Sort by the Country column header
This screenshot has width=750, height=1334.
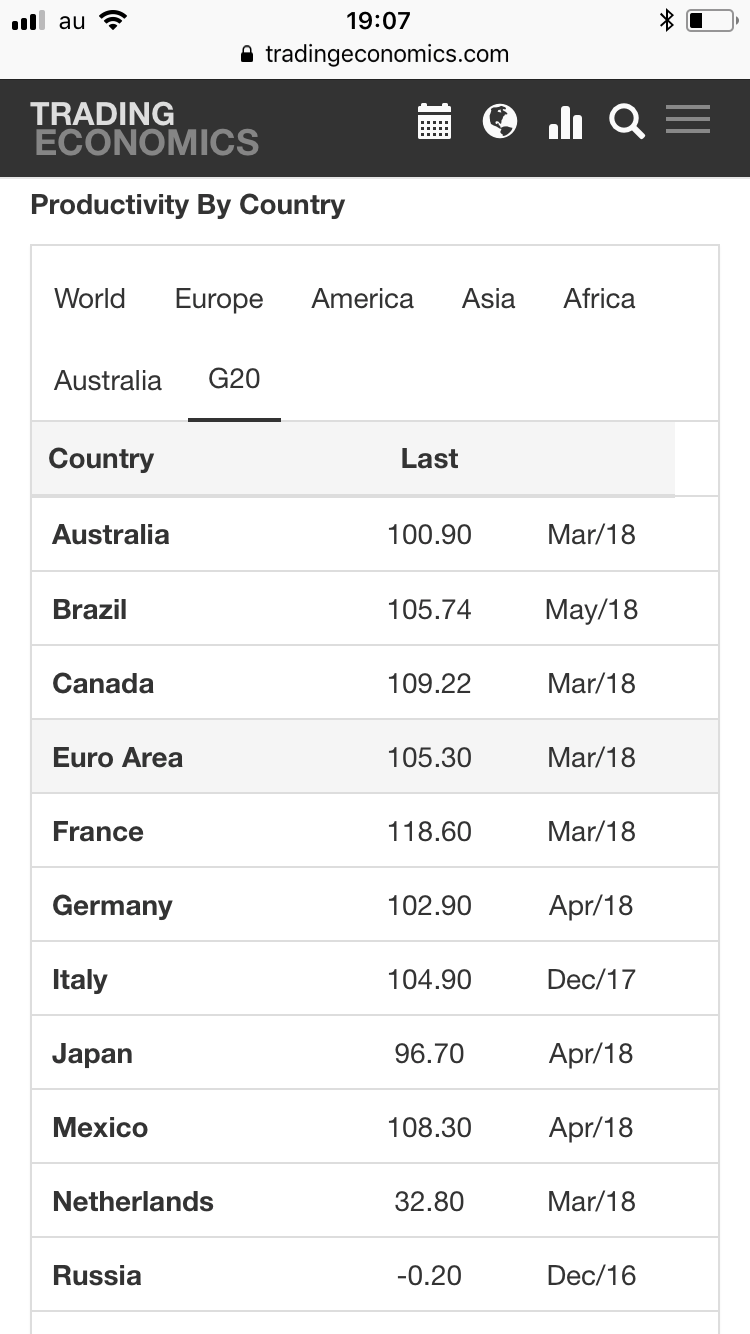click(x=101, y=459)
